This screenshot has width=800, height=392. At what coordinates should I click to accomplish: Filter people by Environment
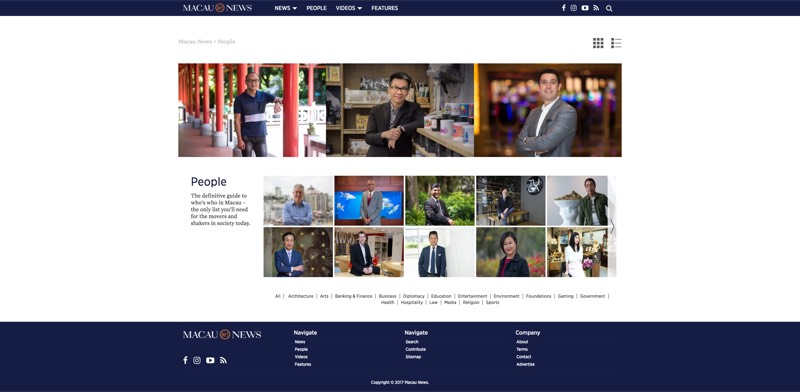(507, 296)
